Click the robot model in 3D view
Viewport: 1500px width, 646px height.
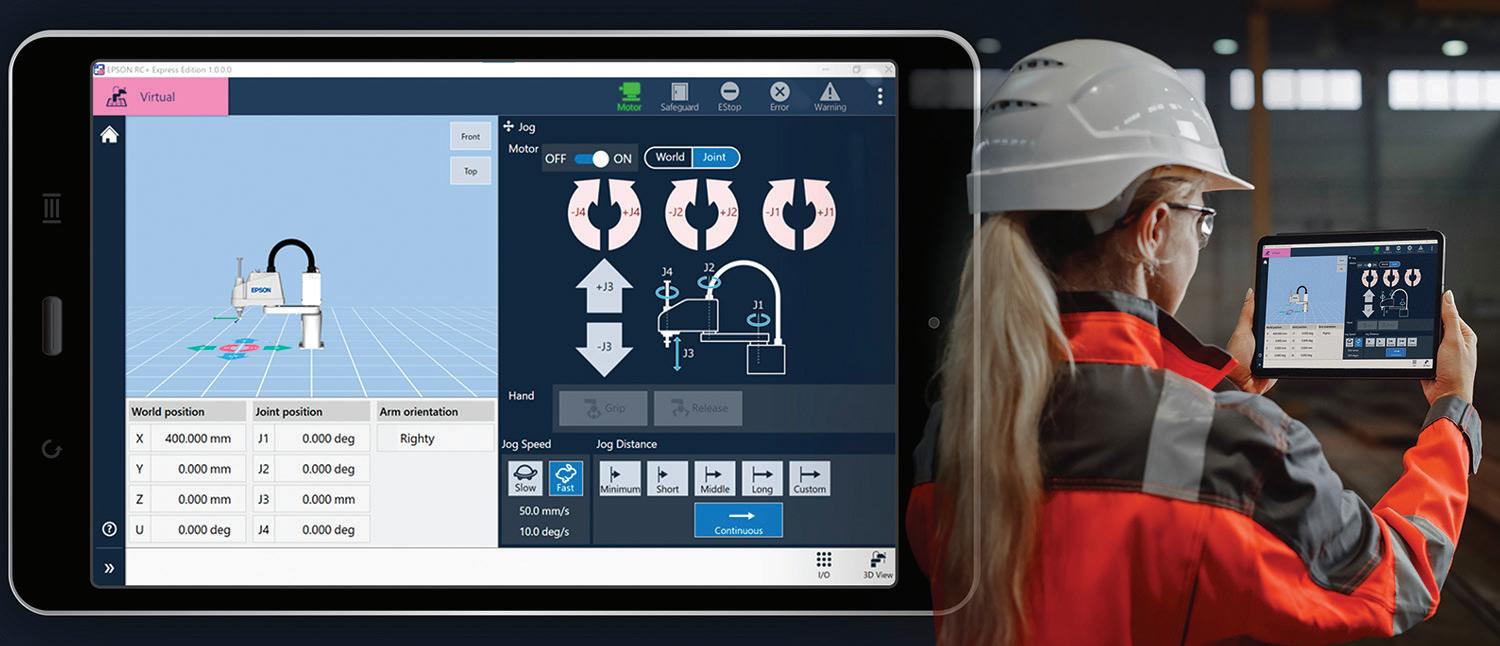coord(280,293)
